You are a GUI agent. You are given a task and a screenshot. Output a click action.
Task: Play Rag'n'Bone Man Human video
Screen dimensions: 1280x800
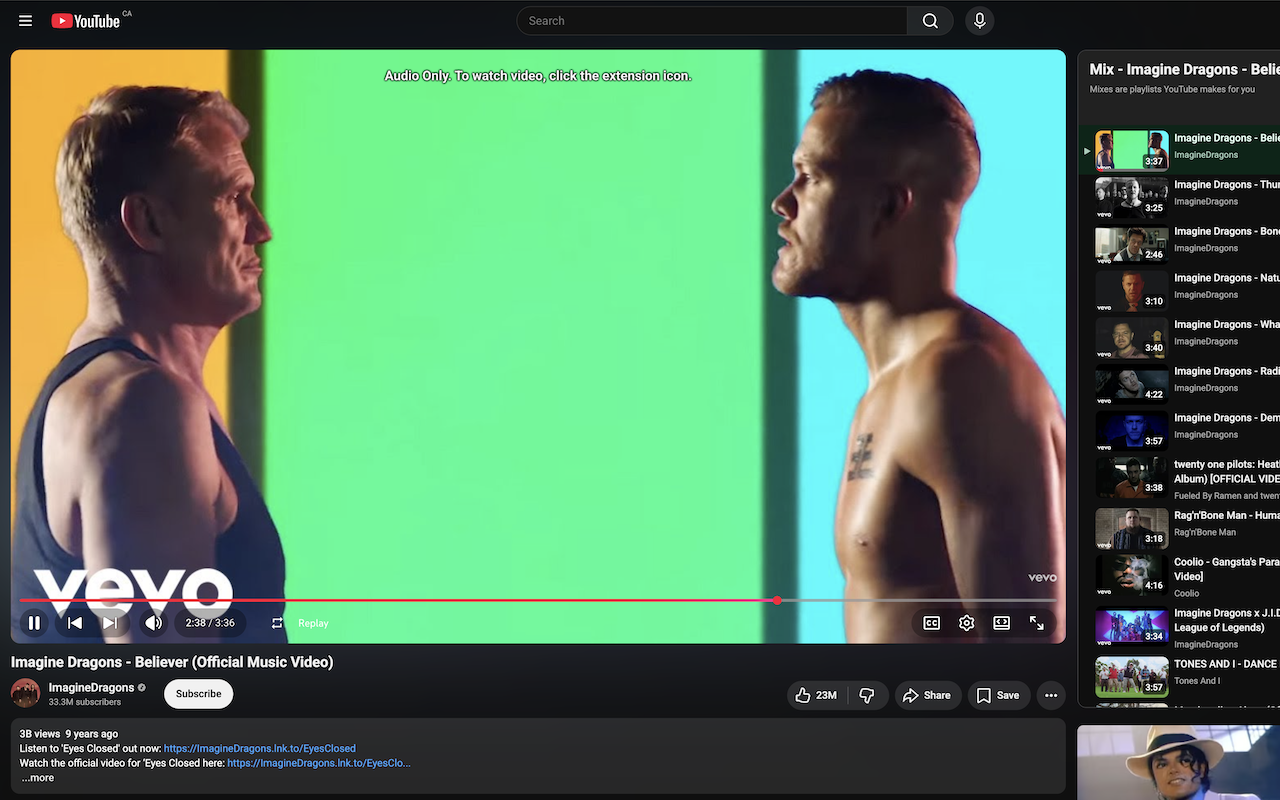pos(1132,529)
